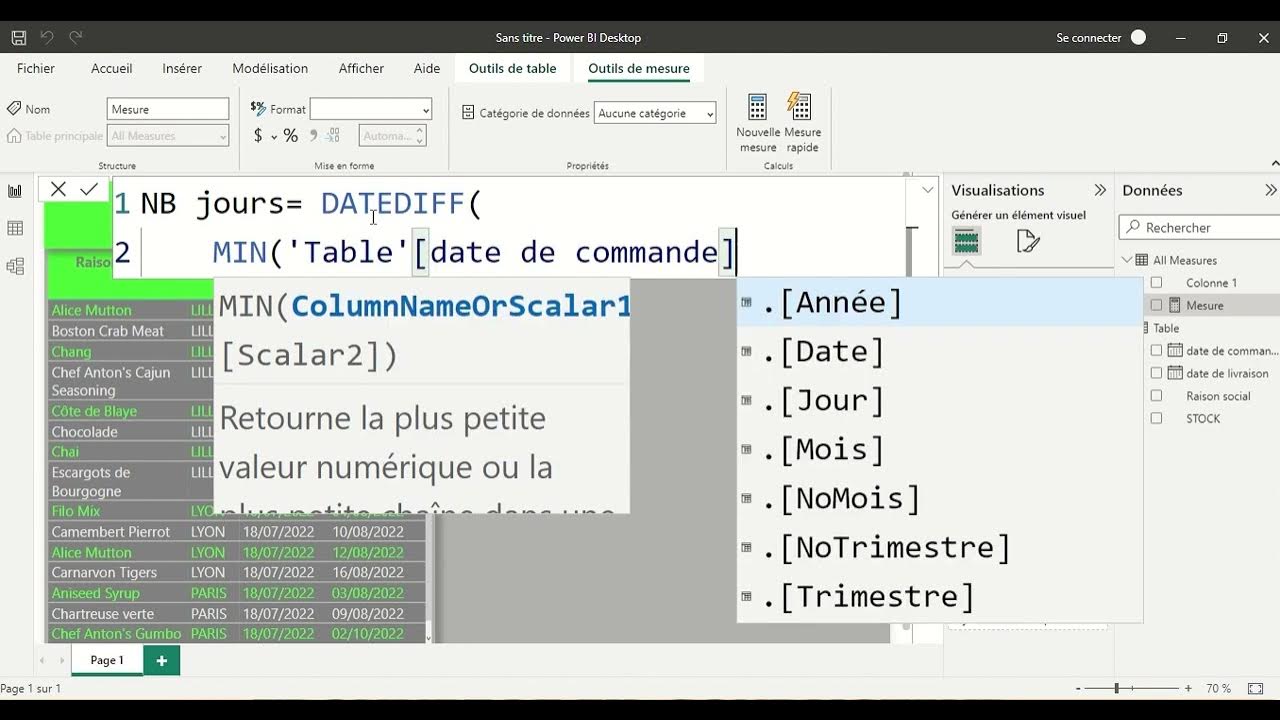Click the date de commande calendar icon
This screenshot has height=720, width=1280.
(1175, 351)
